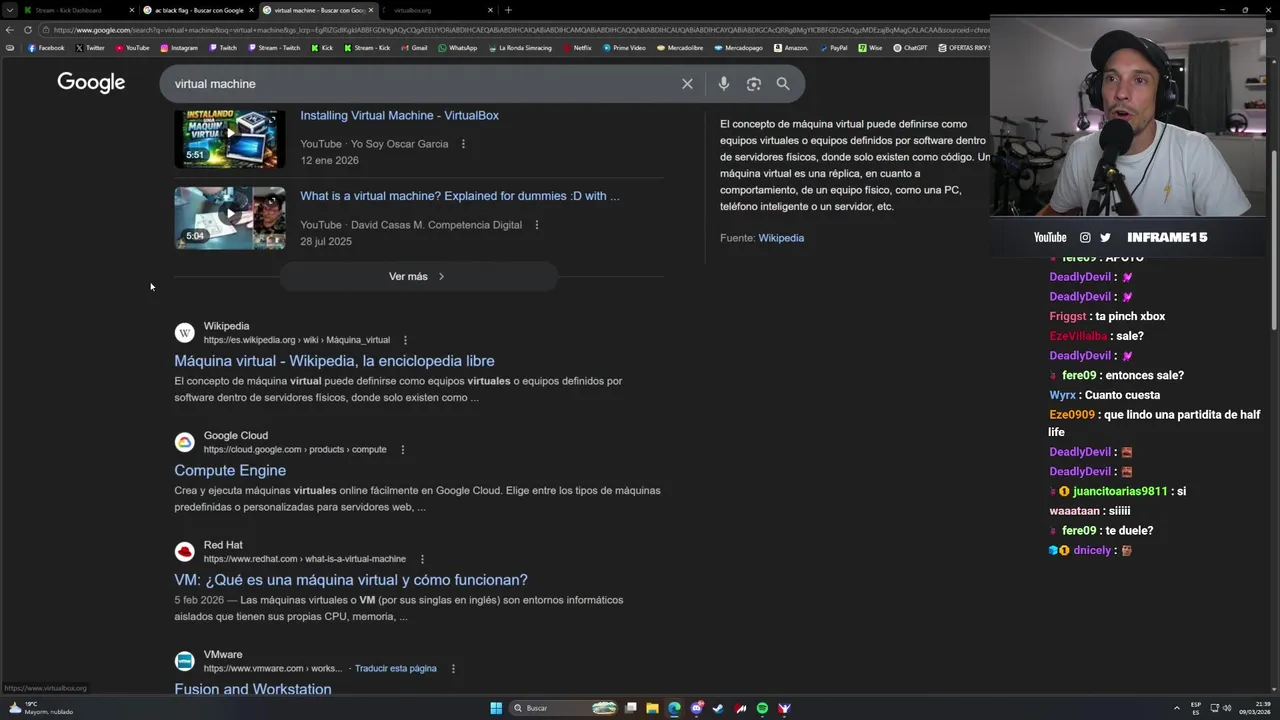Open Discord from taskbar

click(696, 708)
